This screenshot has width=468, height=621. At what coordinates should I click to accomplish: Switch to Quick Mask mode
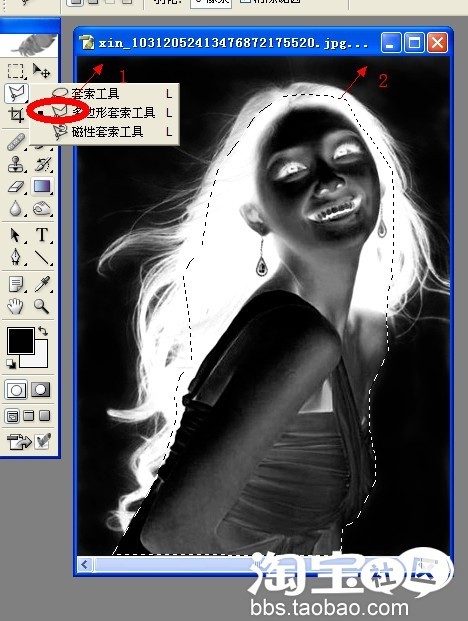pyautogui.click(x=41, y=390)
